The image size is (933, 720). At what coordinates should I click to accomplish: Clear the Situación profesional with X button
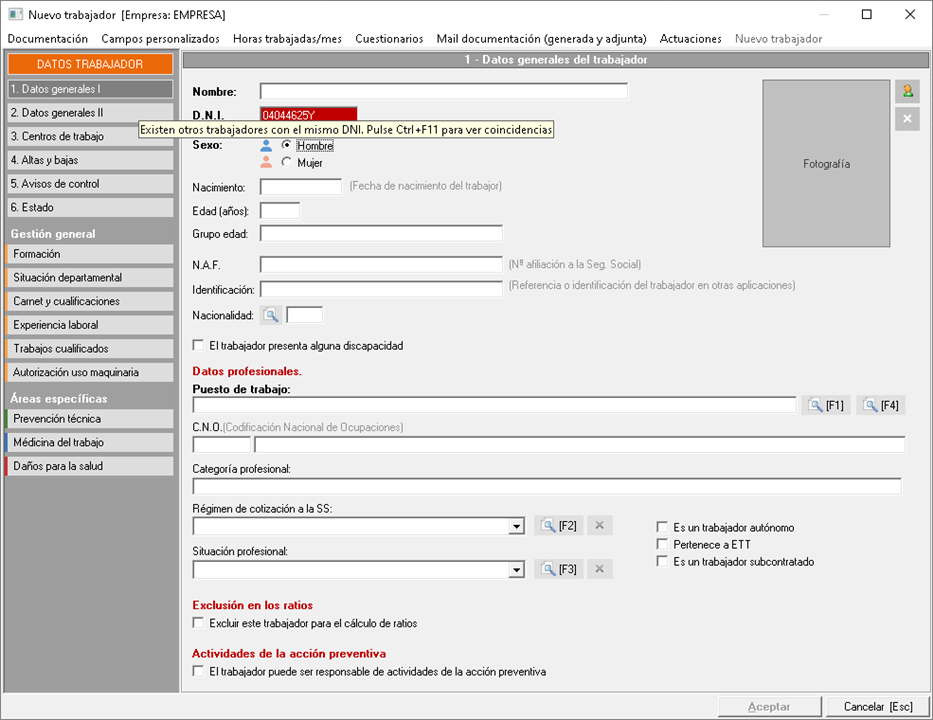[x=599, y=569]
